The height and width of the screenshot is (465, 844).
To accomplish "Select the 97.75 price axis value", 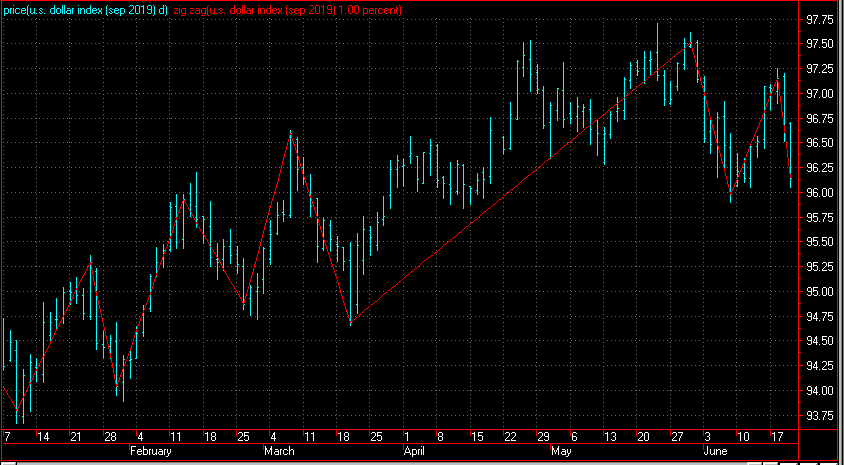I will (x=820, y=20).
